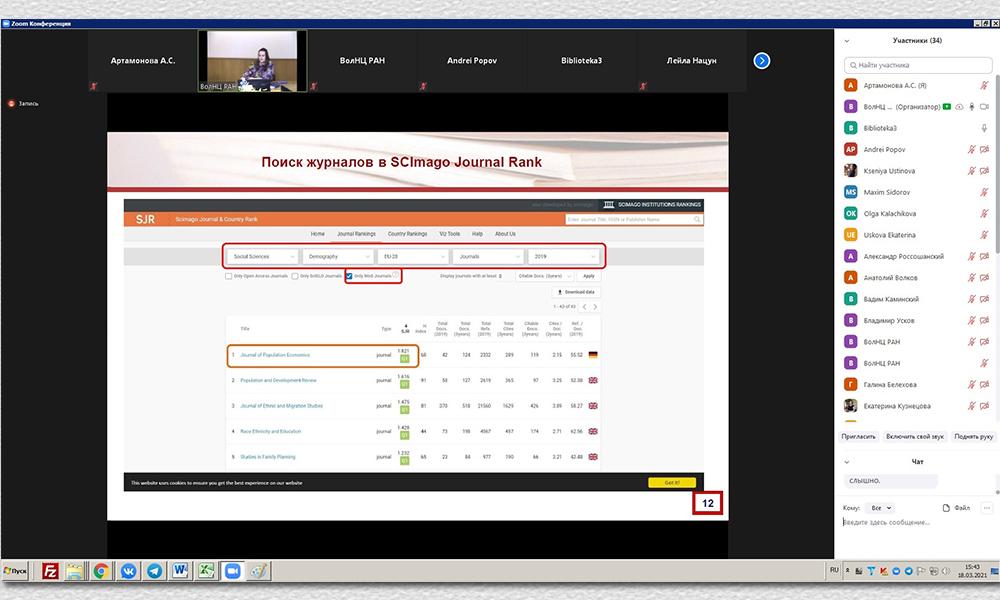Open the Кому: Все recipient dropdown
This screenshot has height=600, width=1000.
click(x=880, y=508)
